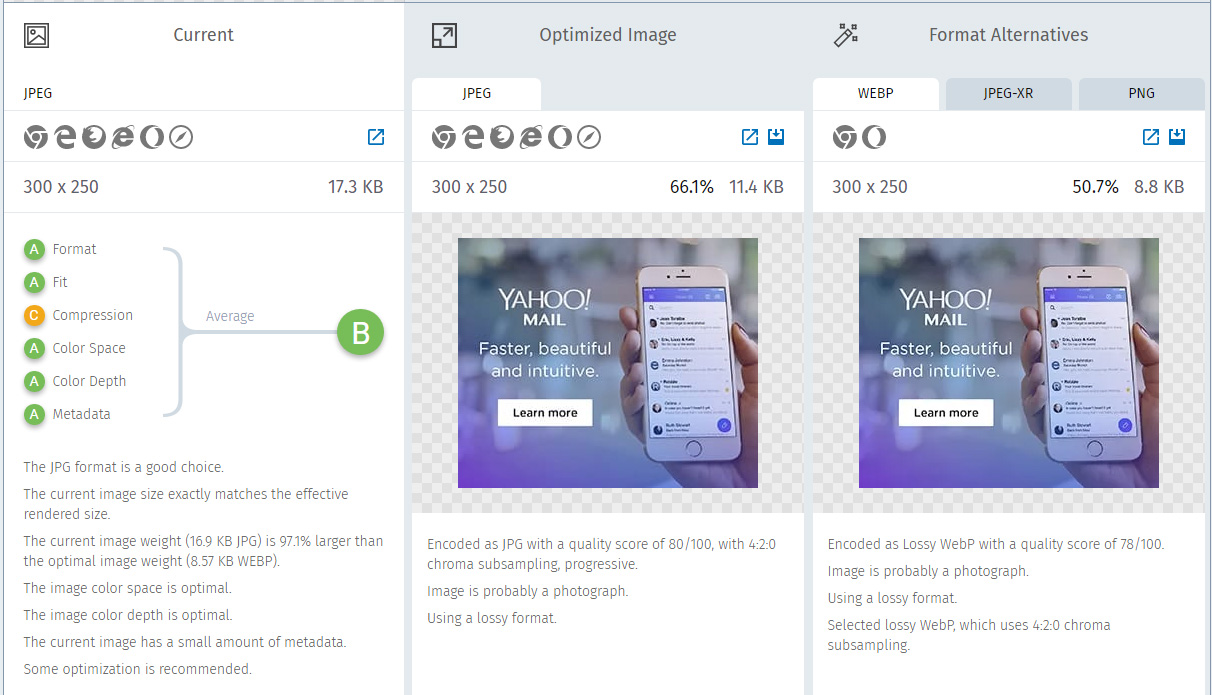Image resolution: width=1212 pixels, height=695 pixels.
Task: Open optimized JPEG in new window
Action: (x=750, y=137)
